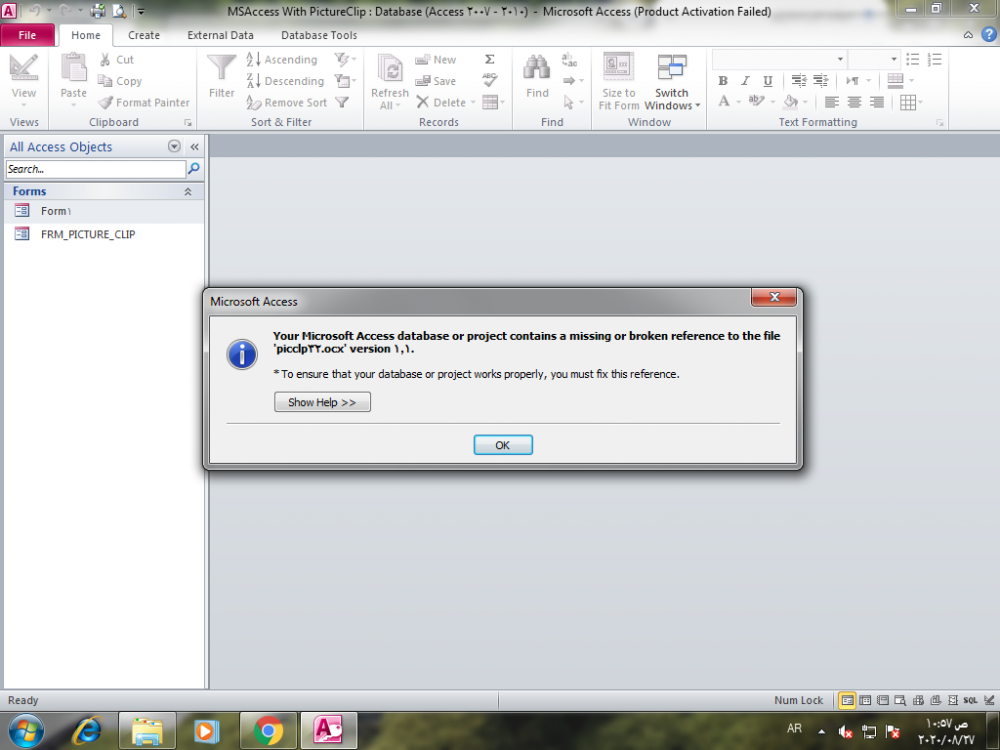Click the Totals sigma icon
Image resolution: width=1000 pixels, height=750 pixels.
click(x=490, y=59)
